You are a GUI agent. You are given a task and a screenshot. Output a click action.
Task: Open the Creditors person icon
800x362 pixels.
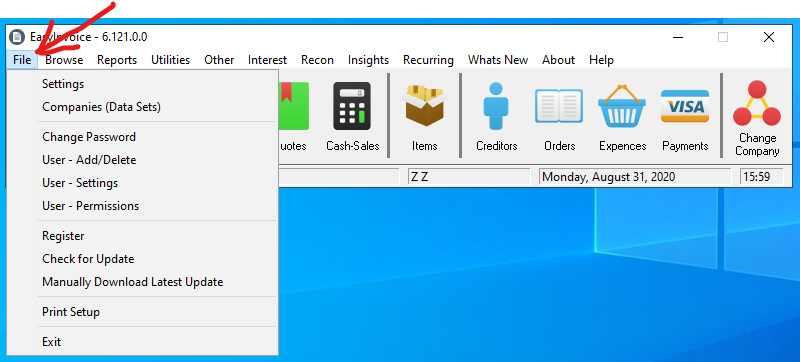496,106
